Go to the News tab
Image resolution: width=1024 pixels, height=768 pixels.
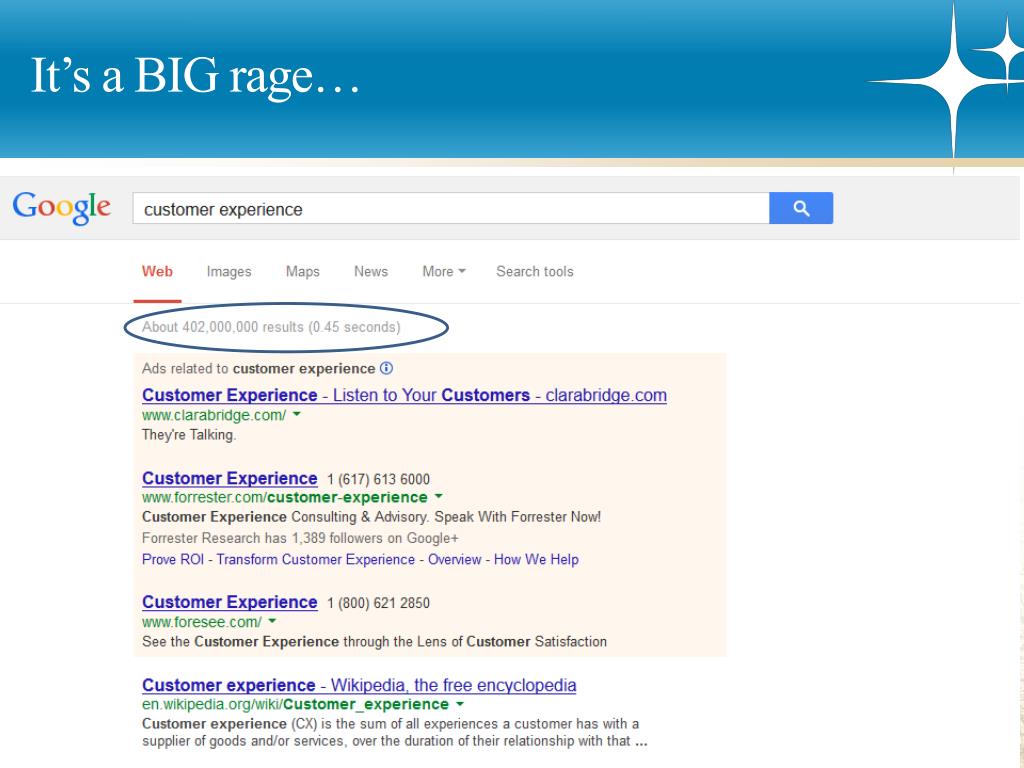(x=371, y=272)
